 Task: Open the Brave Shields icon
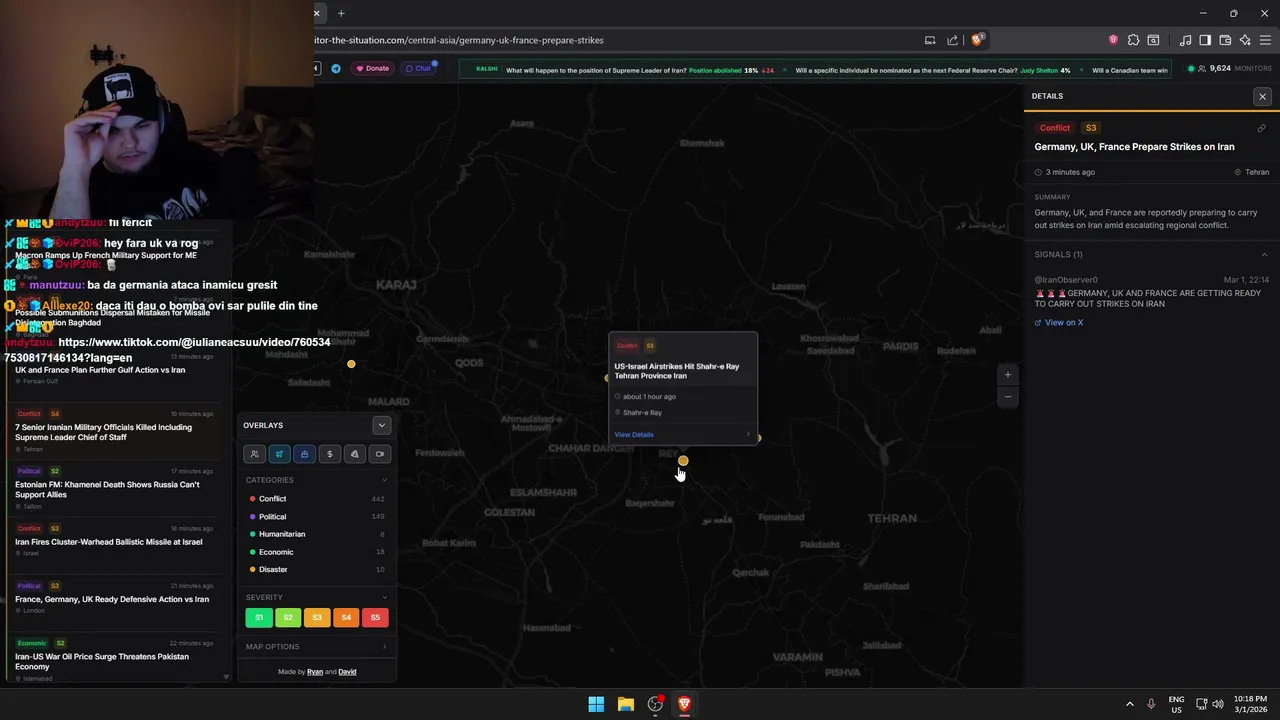977,40
